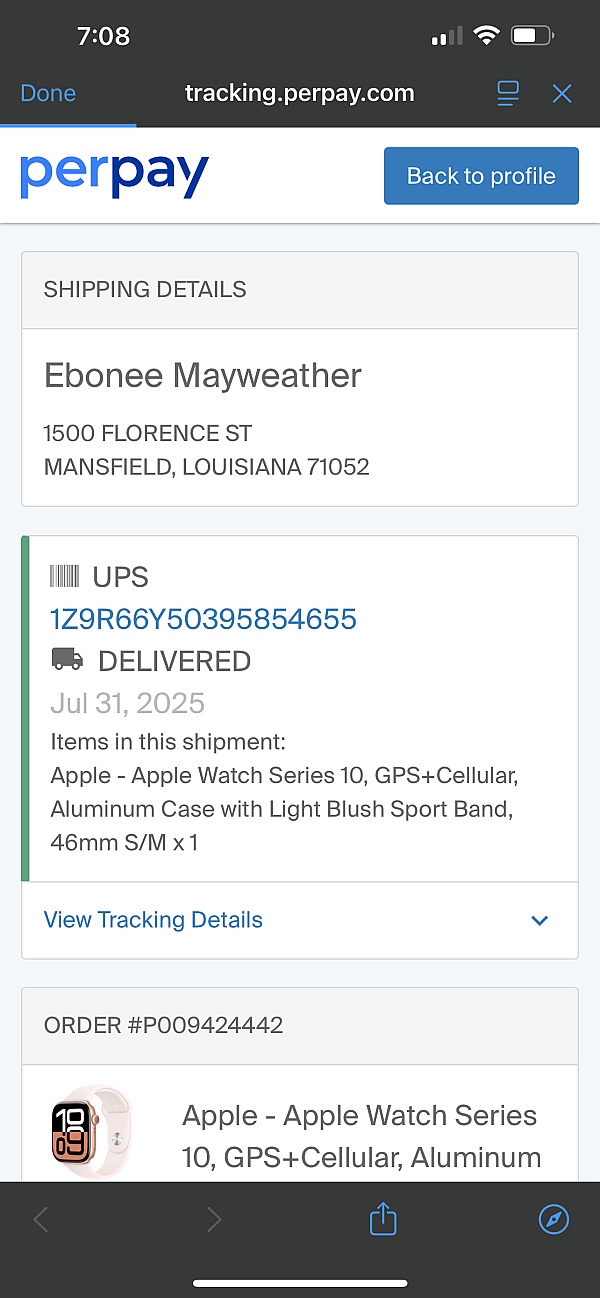Tap the Apple Watch Series 10 product title
This screenshot has height=1298, width=600.
(360, 1136)
